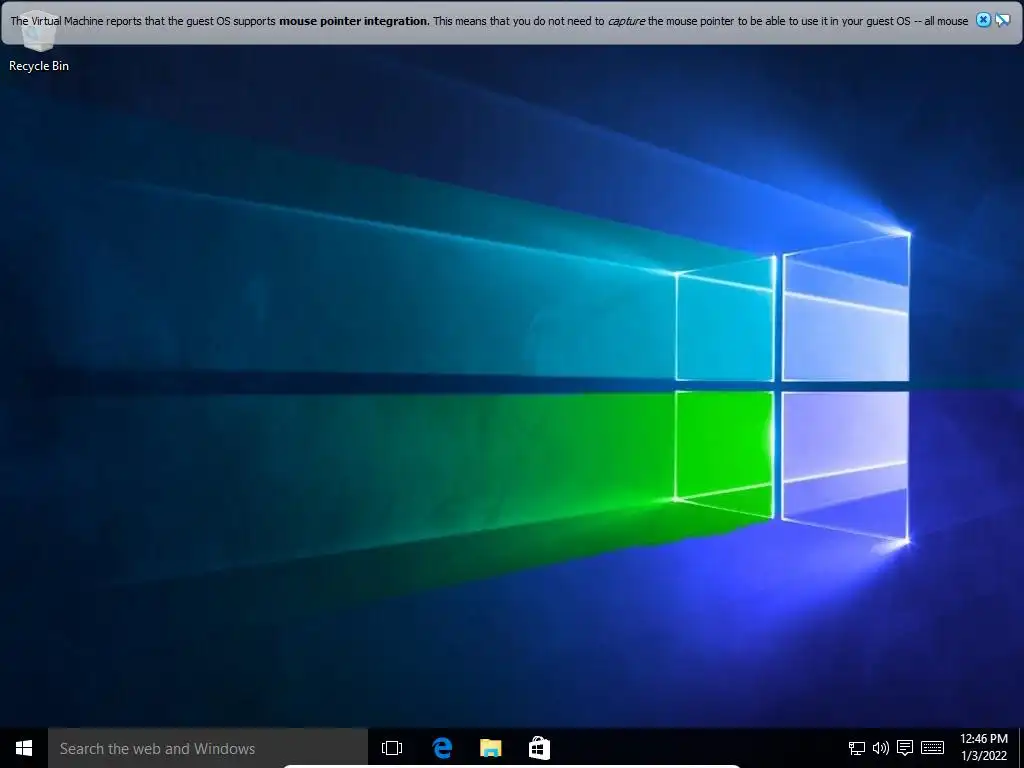Open the network status tray icon
1024x768 pixels.
[857, 748]
